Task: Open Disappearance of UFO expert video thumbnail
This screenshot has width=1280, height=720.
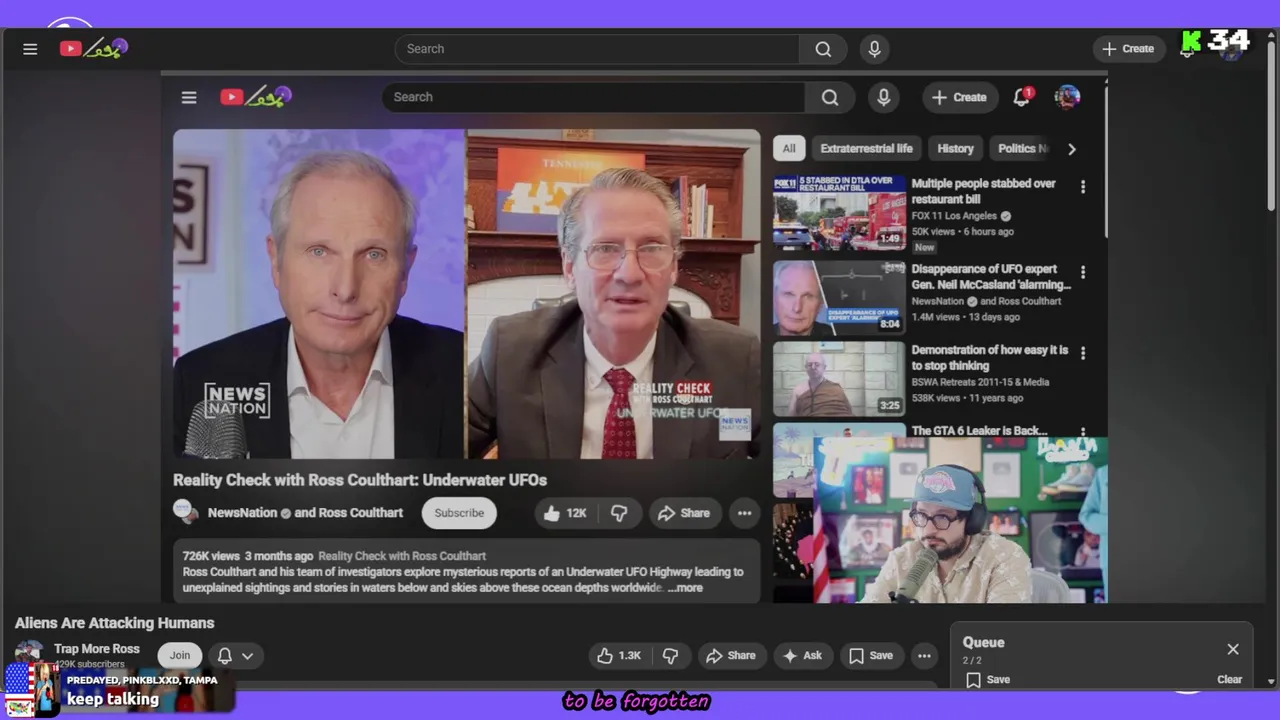Action: (x=839, y=297)
